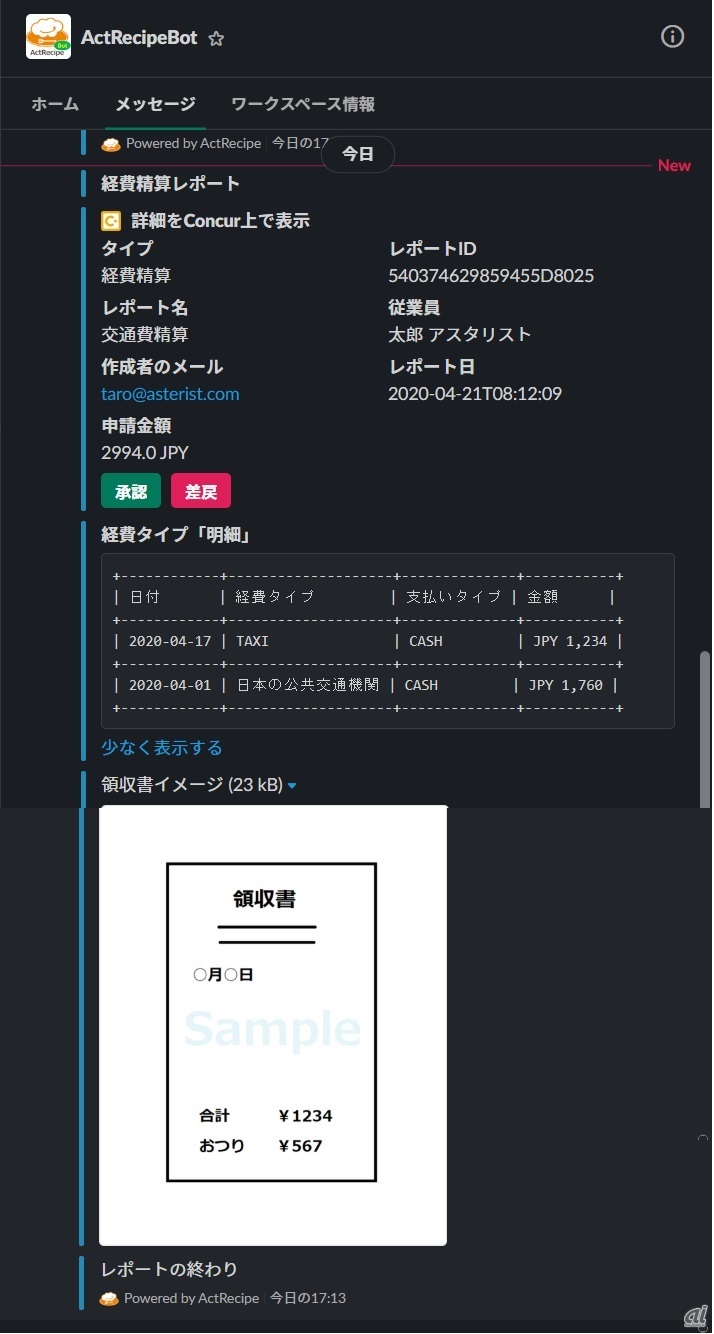Image resolution: width=714 pixels, height=1334 pixels.
Task: Click report ID 540374629859455D8025
Action: 491,275
